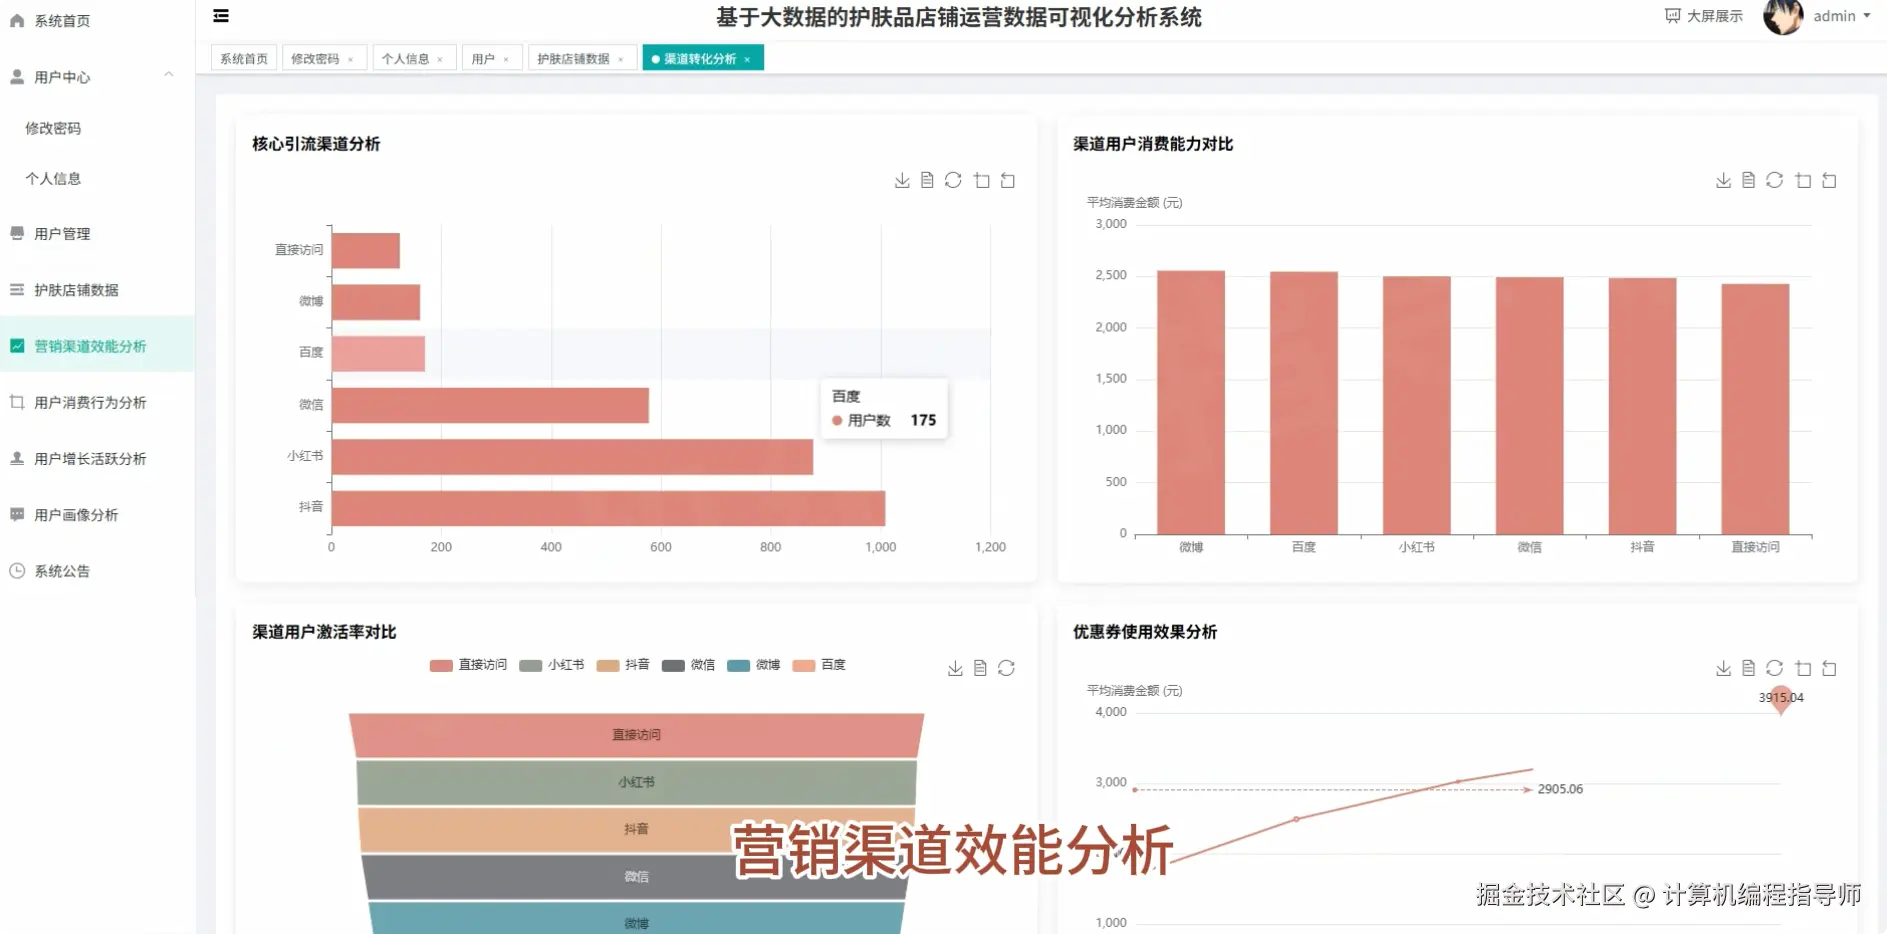Click the 抖音 horizontal bar
The height and width of the screenshot is (934, 1887).
click(608, 508)
